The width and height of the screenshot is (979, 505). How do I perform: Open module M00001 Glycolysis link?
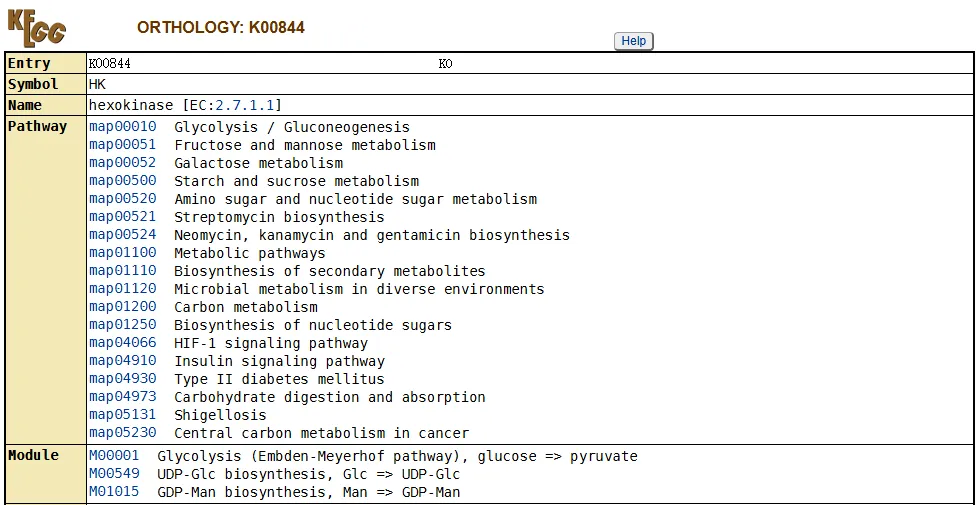coord(114,456)
